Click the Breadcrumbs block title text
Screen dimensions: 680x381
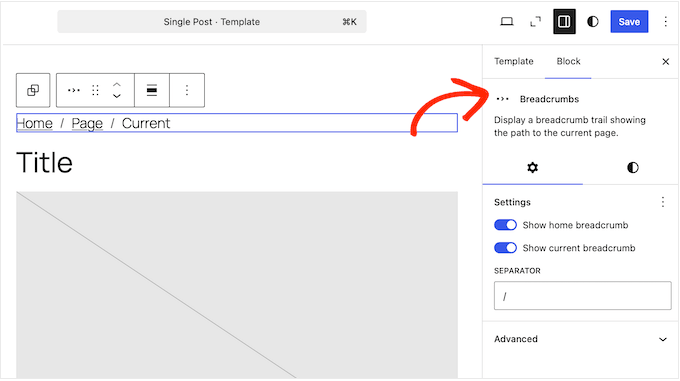(x=549, y=99)
